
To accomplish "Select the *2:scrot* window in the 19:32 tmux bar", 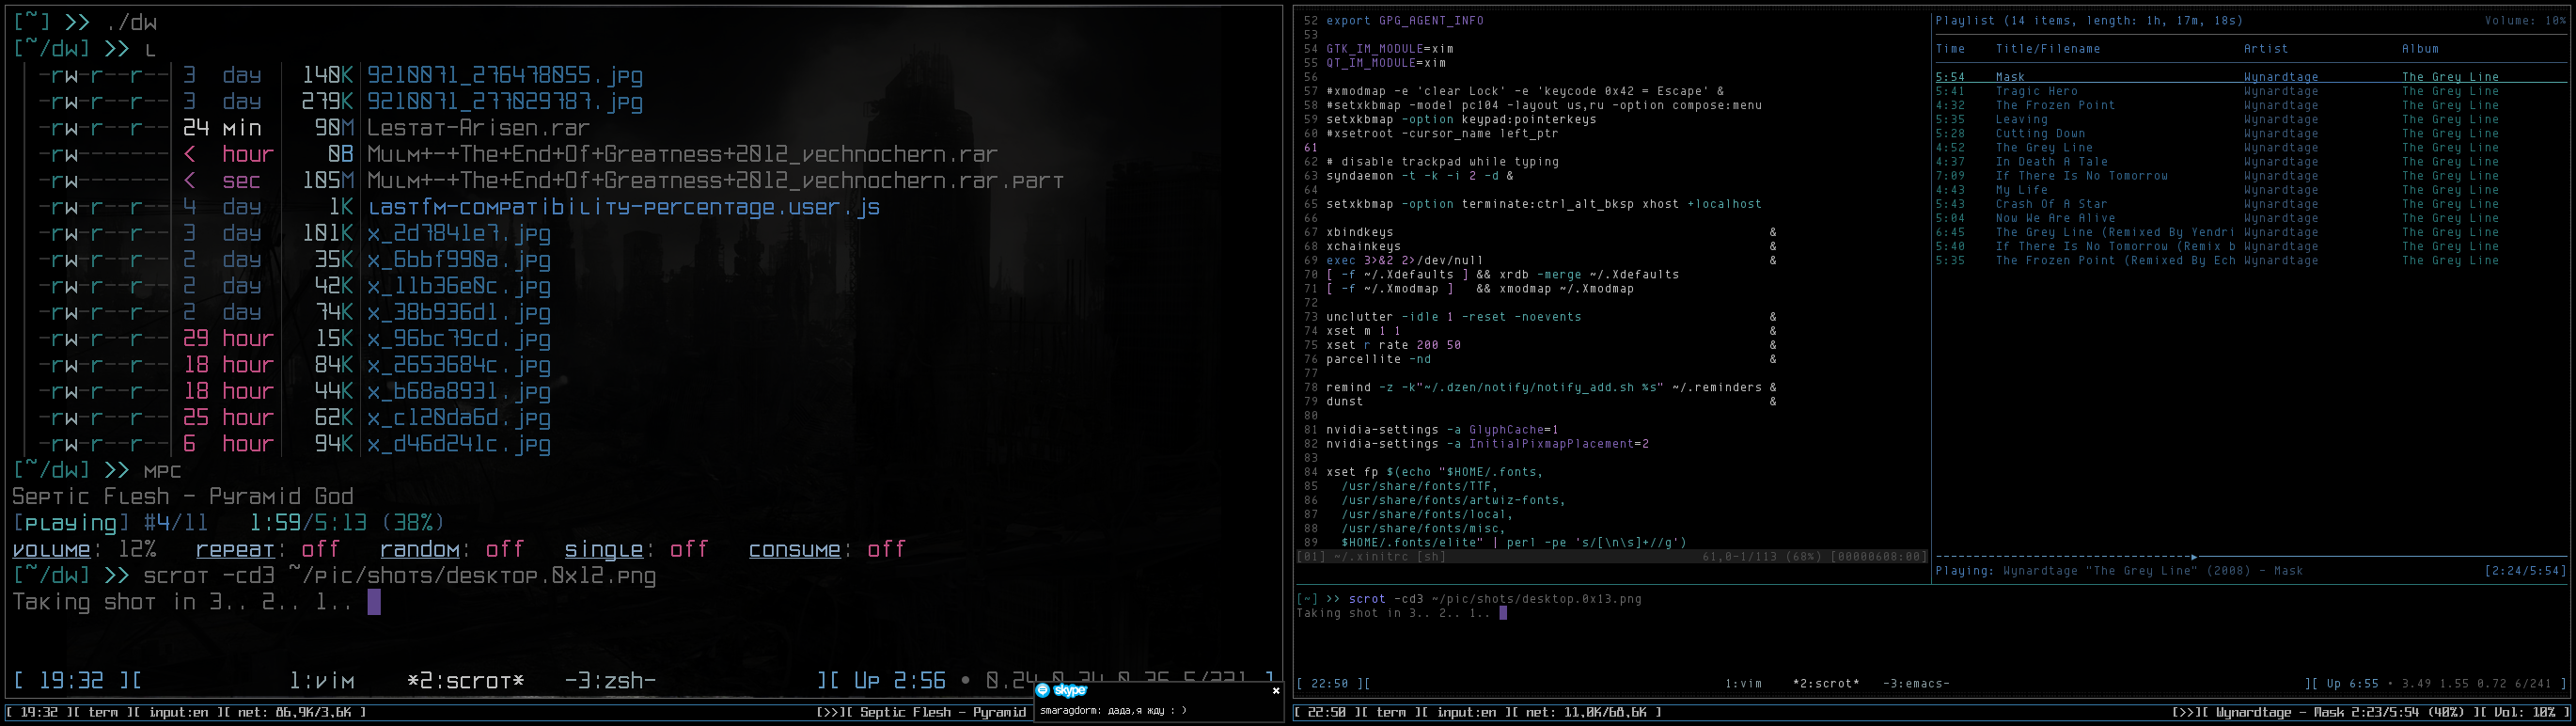I will tap(465, 681).
